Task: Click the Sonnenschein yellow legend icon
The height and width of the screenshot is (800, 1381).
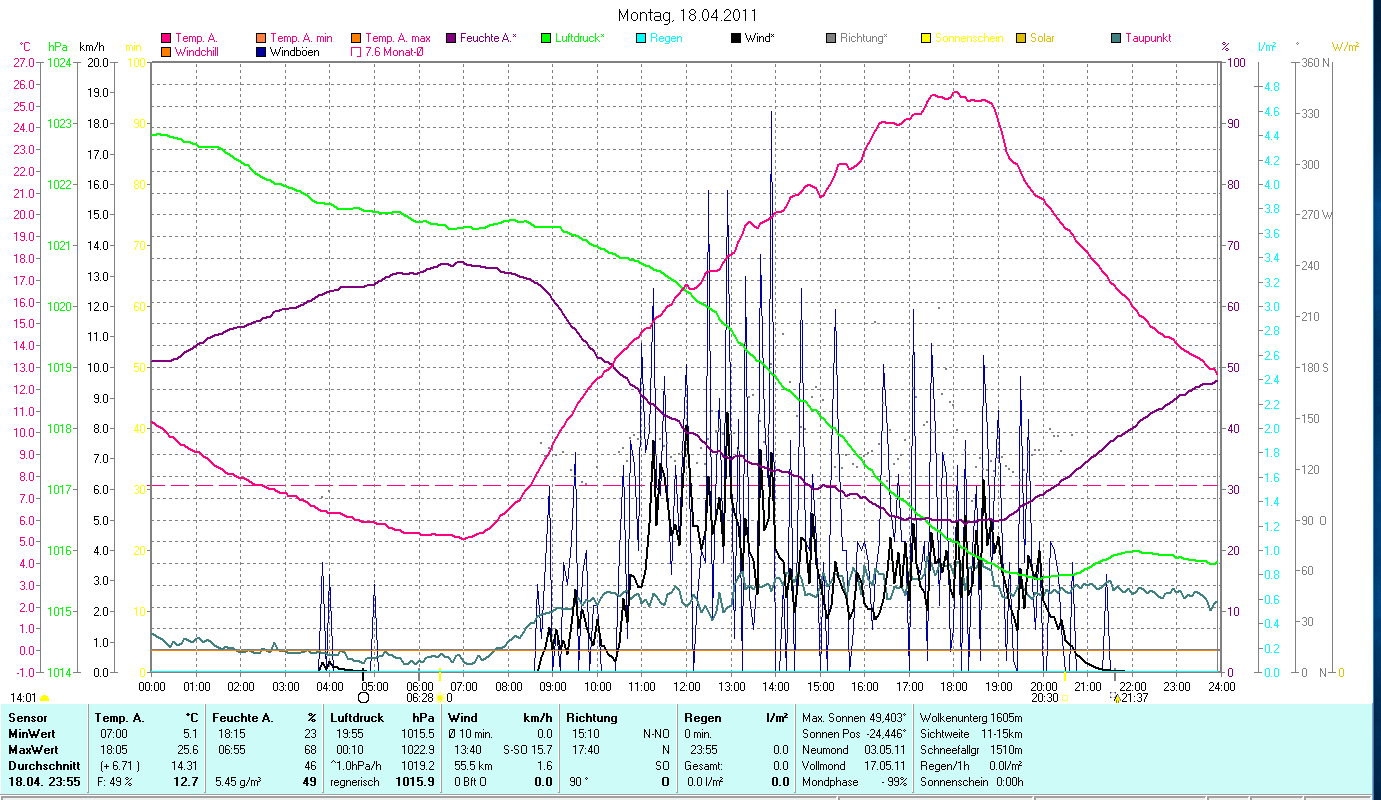Action: pyautogui.click(x=926, y=38)
